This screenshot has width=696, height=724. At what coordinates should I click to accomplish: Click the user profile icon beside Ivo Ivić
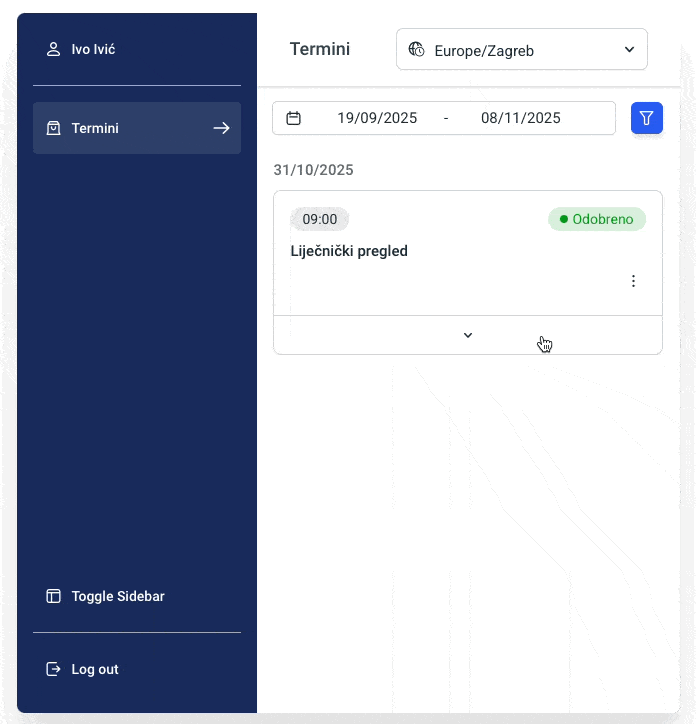[54, 49]
